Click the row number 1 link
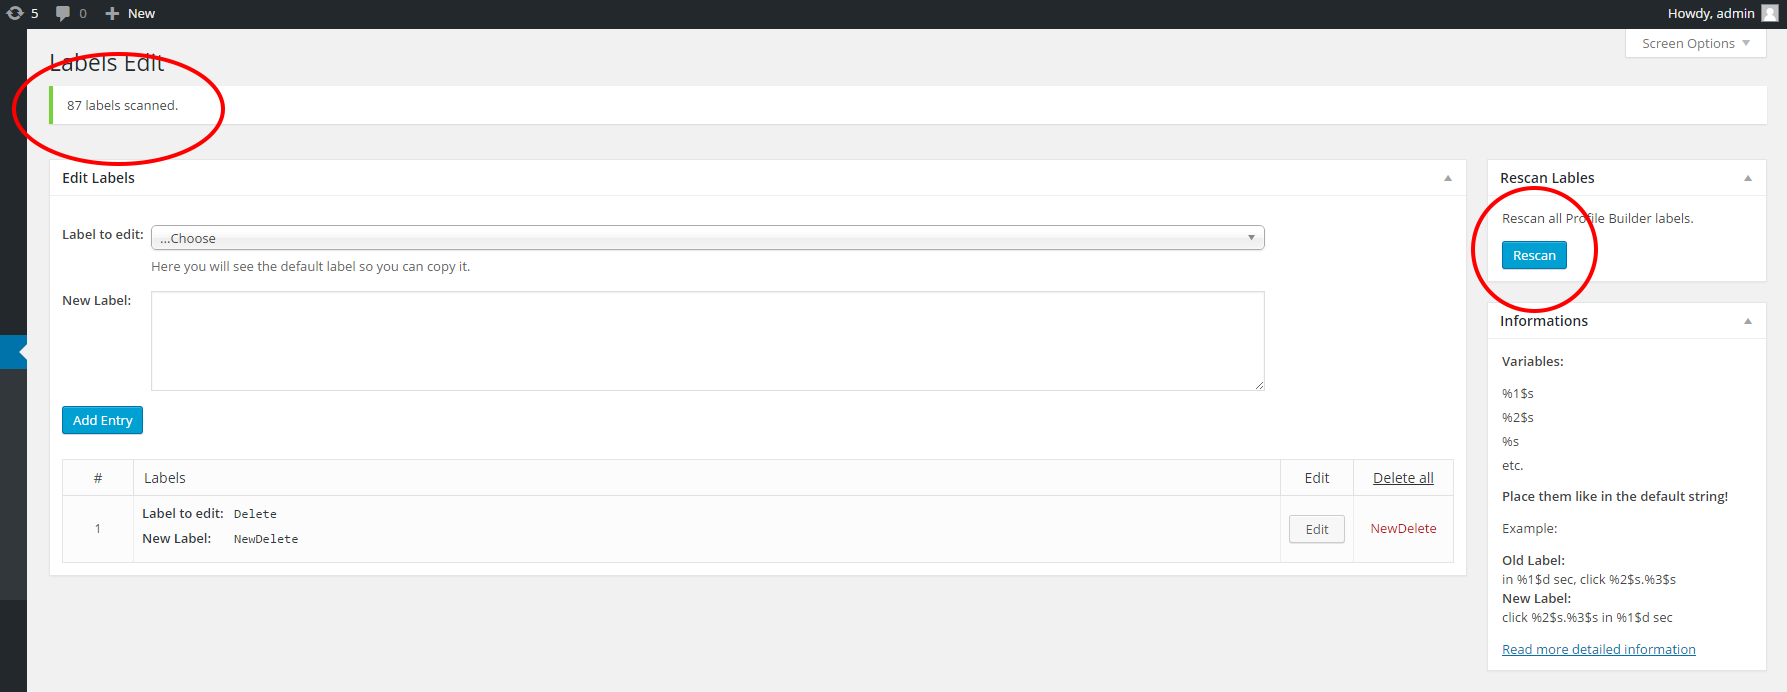Image resolution: width=1787 pixels, height=692 pixels. point(98,529)
